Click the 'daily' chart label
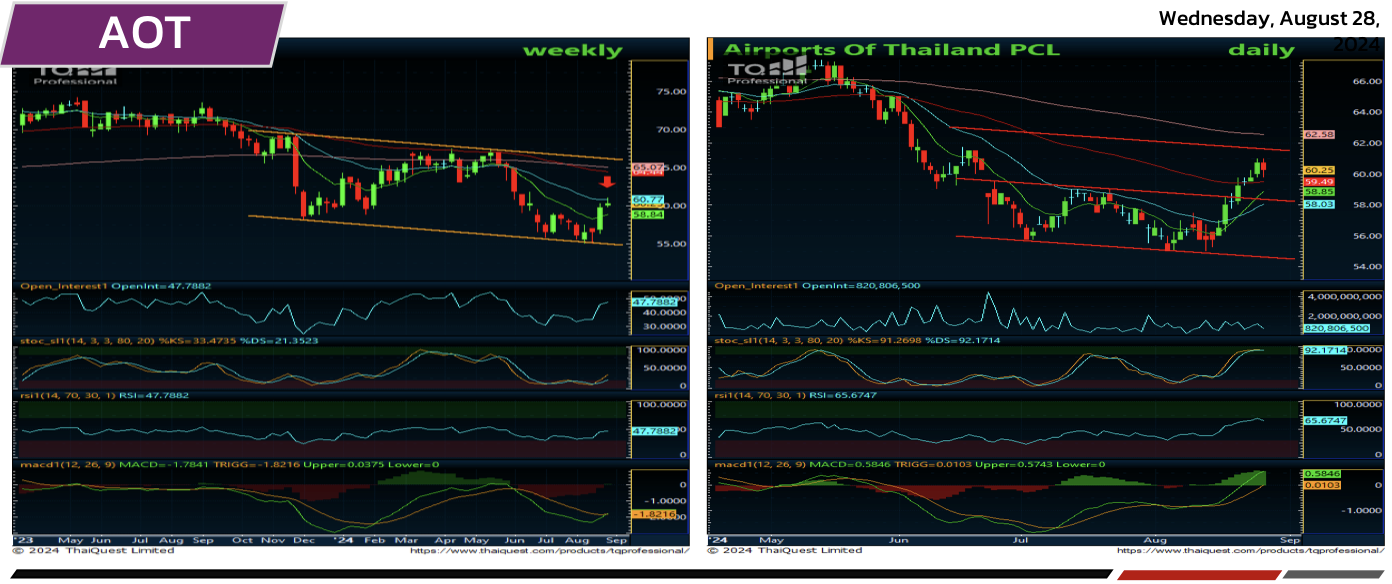 1262,51
